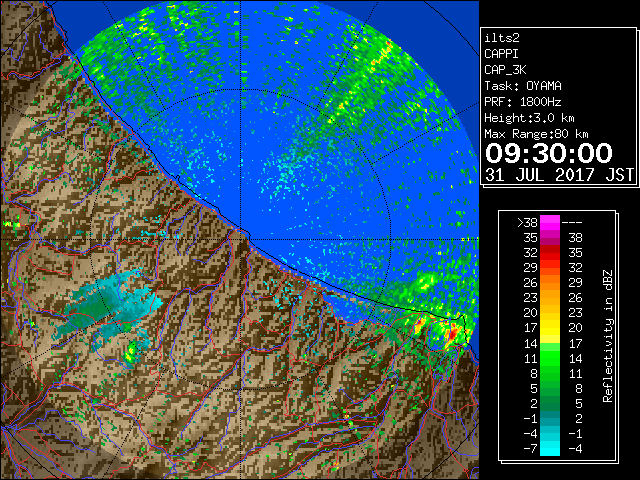Click the cyan bottom swatch of color scale
Viewport: 640px width, 480px height.
click(550, 449)
